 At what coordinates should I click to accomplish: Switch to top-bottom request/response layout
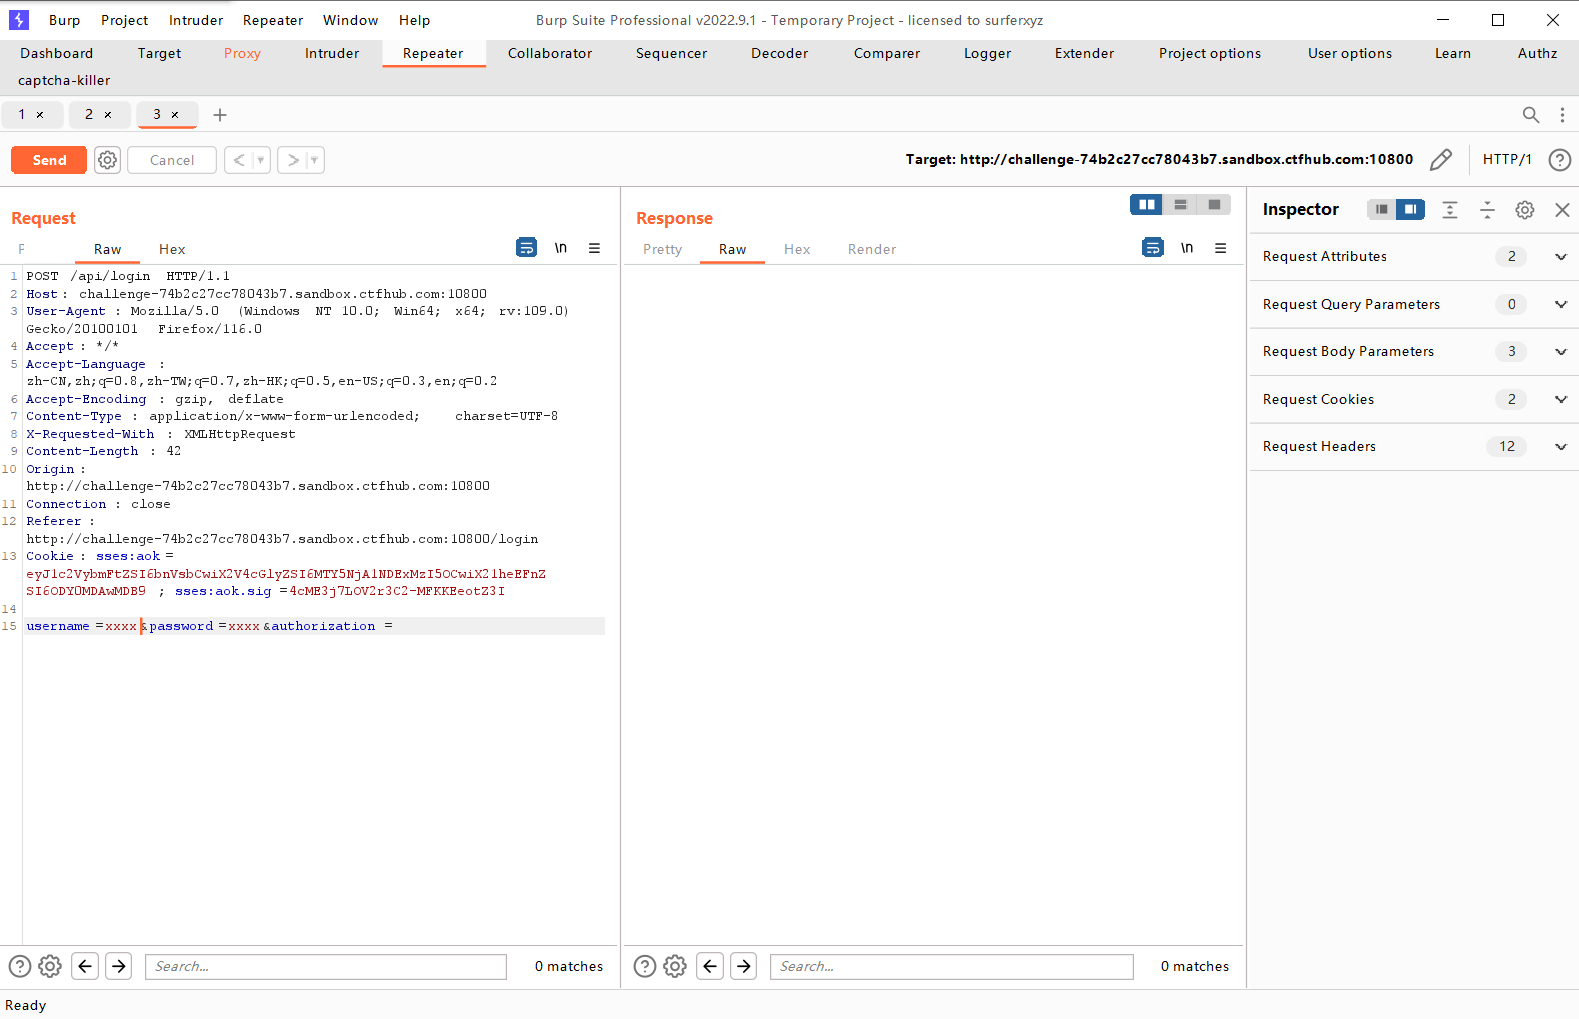pyautogui.click(x=1180, y=205)
